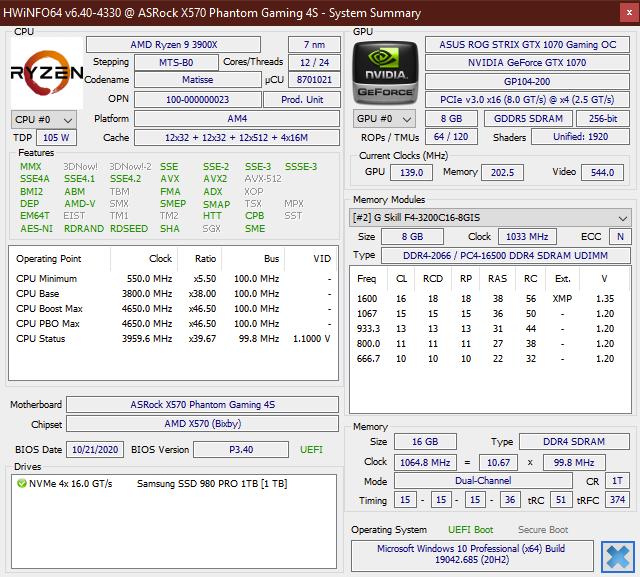This screenshot has width=640, height=577.
Task: Click the CPU Base operating point row
Action: click(173, 294)
